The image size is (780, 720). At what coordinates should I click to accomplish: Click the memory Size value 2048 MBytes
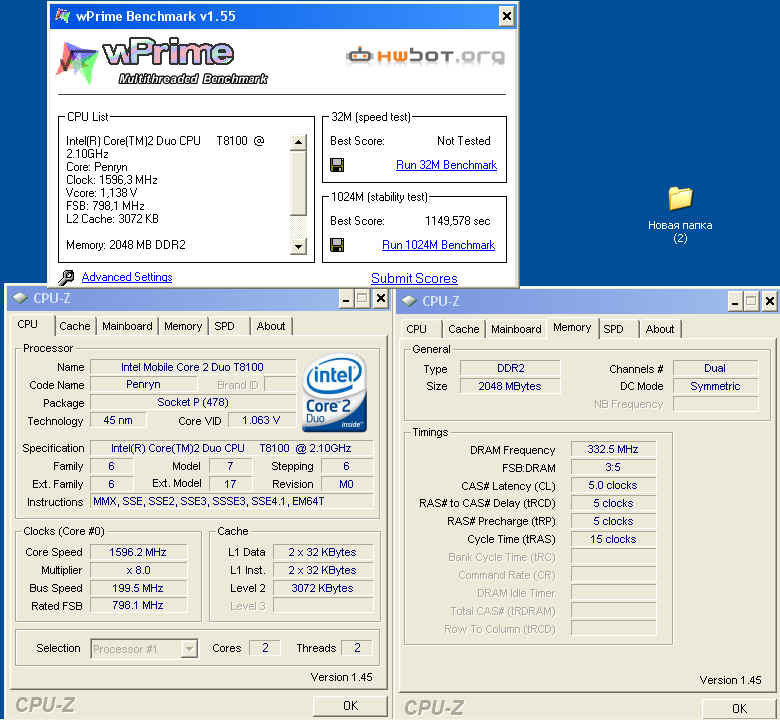coord(510,386)
